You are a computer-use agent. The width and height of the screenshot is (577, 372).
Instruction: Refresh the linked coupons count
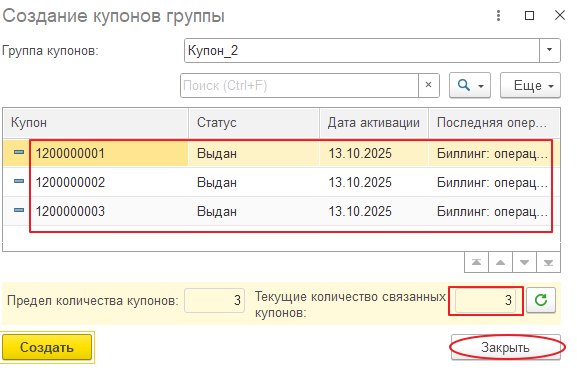(541, 300)
